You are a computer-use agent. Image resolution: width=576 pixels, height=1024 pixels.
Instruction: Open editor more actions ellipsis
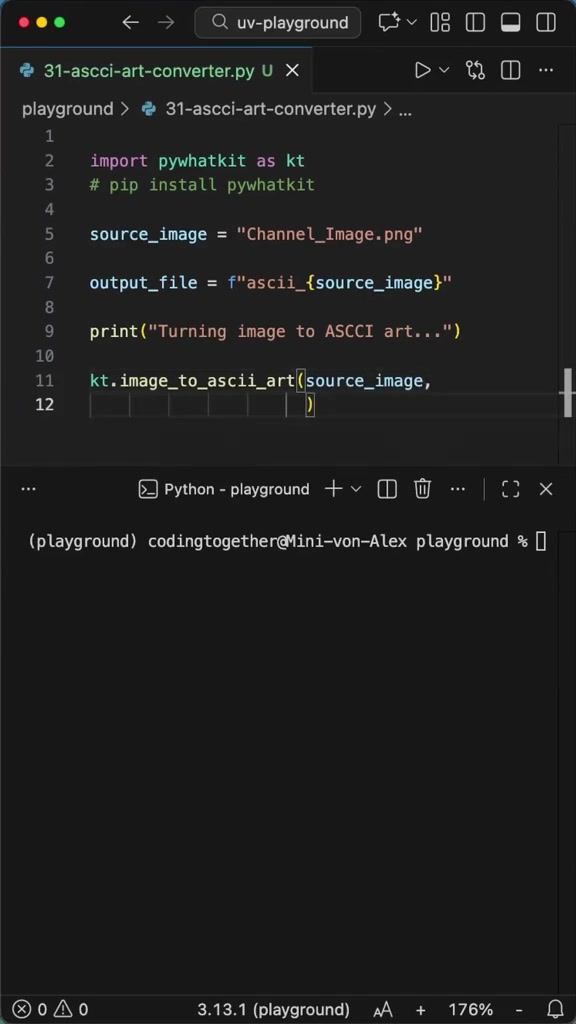[x=545, y=70]
